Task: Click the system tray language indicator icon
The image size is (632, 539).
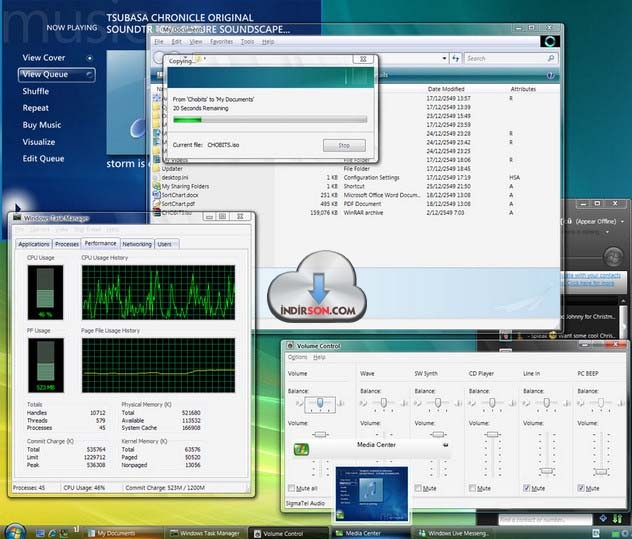Action: 595,533
